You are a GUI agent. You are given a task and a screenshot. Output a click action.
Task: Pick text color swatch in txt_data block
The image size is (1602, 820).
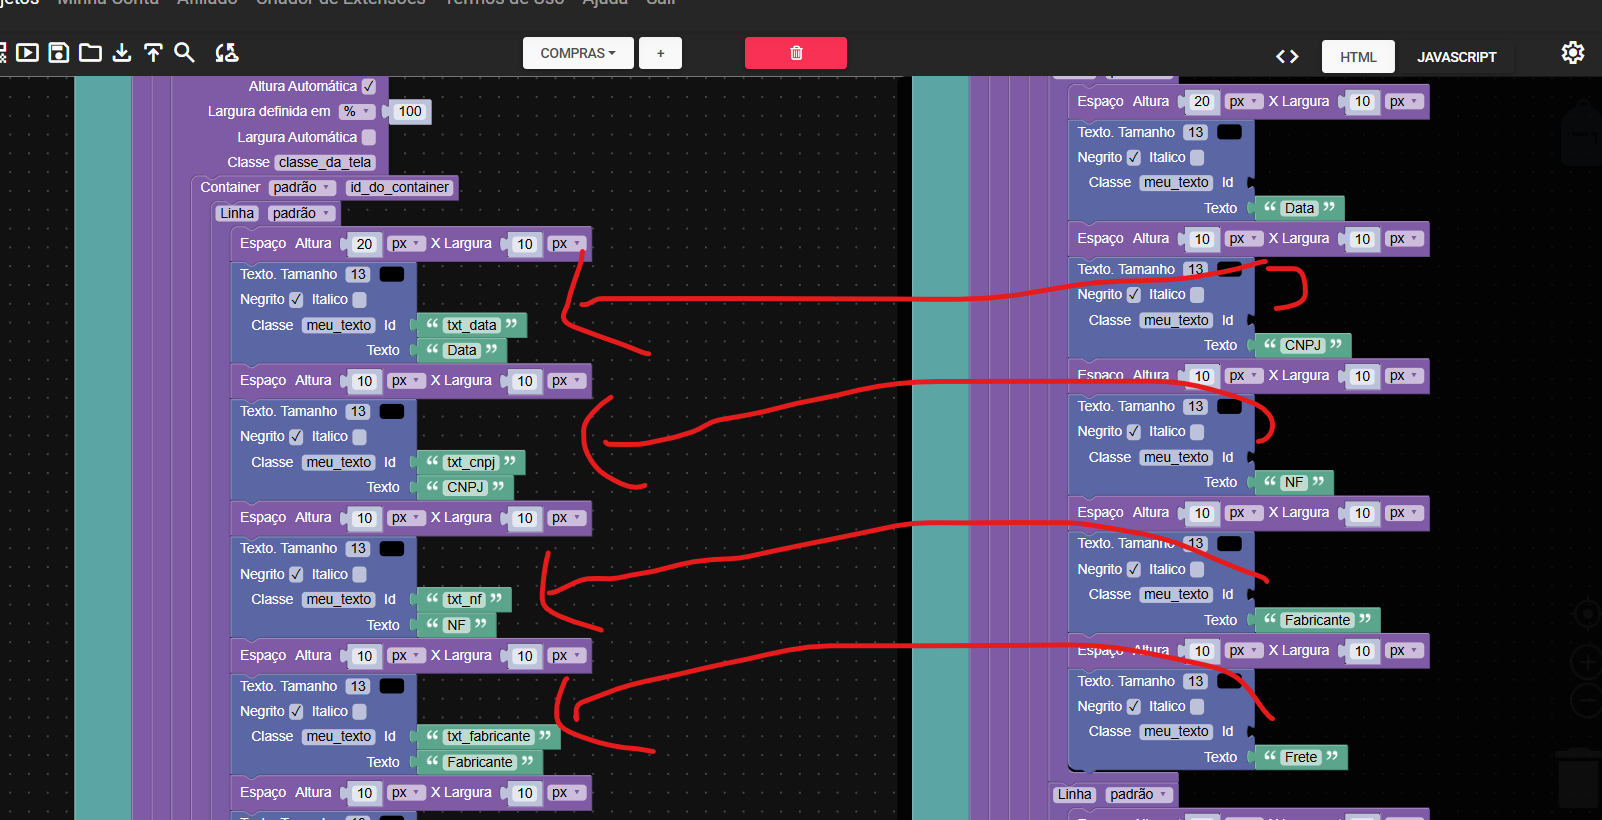click(392, 274)
